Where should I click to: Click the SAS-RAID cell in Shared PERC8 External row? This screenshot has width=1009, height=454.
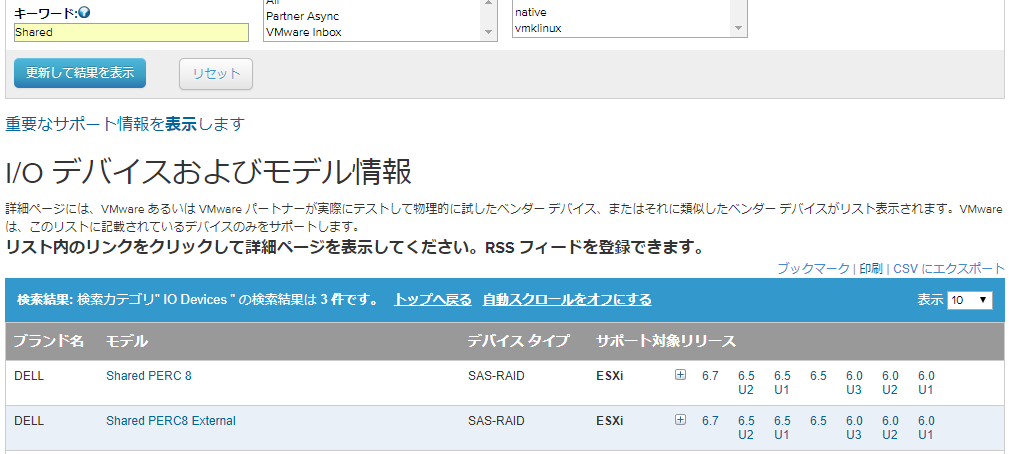tap(496, 421)
